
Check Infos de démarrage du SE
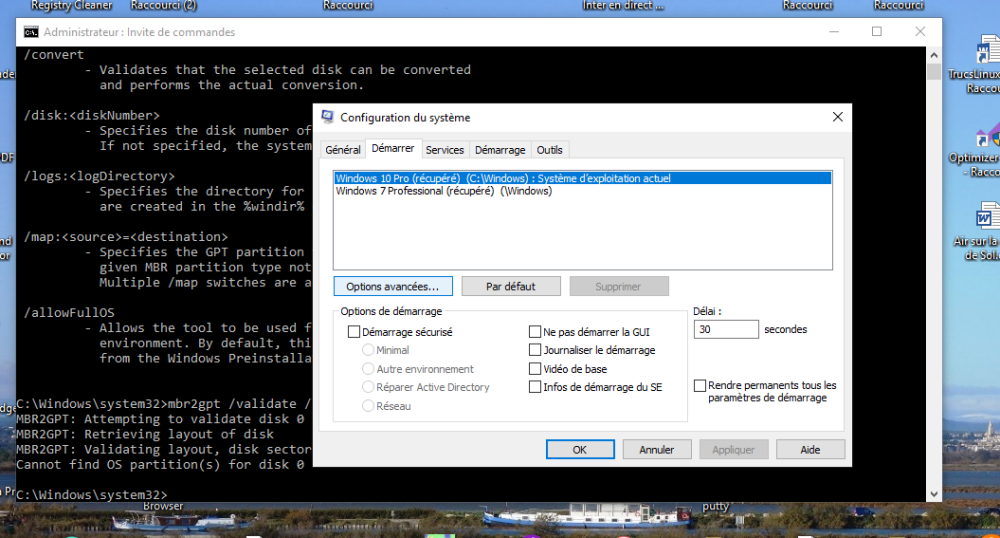(x=535, y=387)
